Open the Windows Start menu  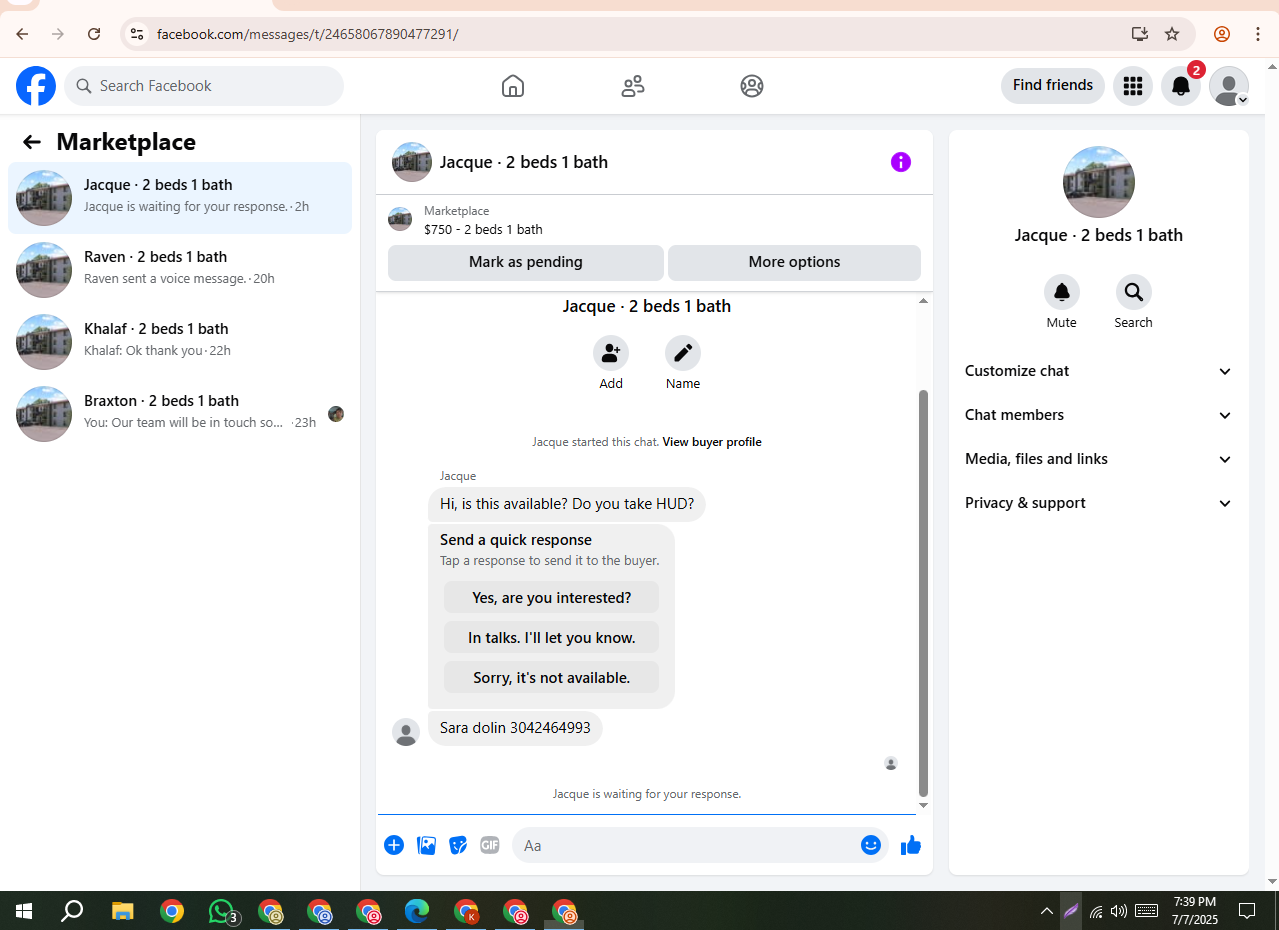[x=24, y=911]
